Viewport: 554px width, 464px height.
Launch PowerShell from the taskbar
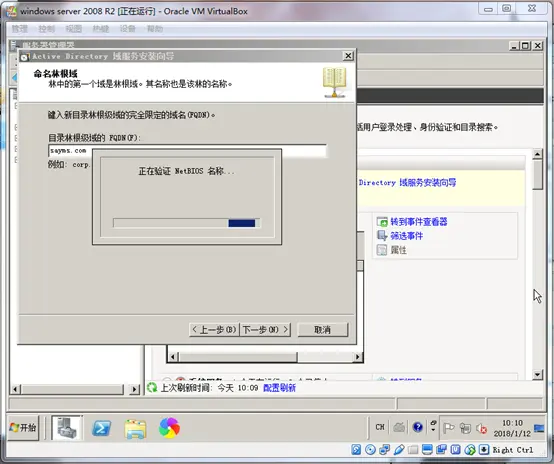[x=101, y=428]
